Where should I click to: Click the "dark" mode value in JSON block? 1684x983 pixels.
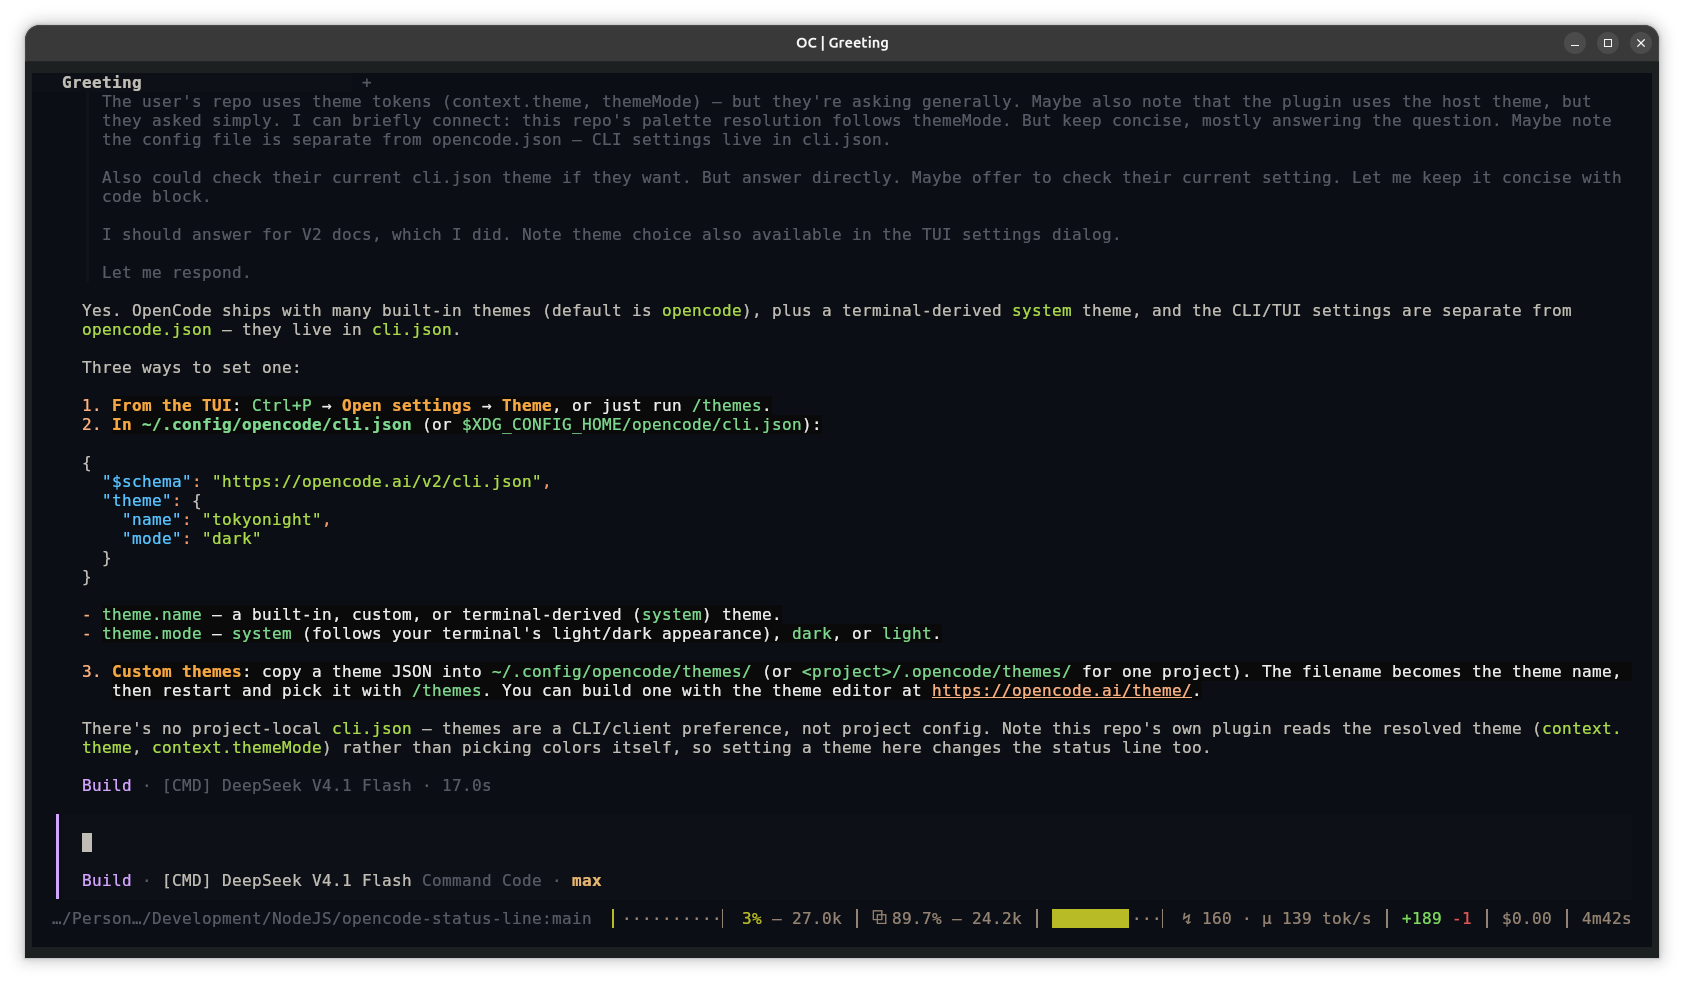(232, 539)
